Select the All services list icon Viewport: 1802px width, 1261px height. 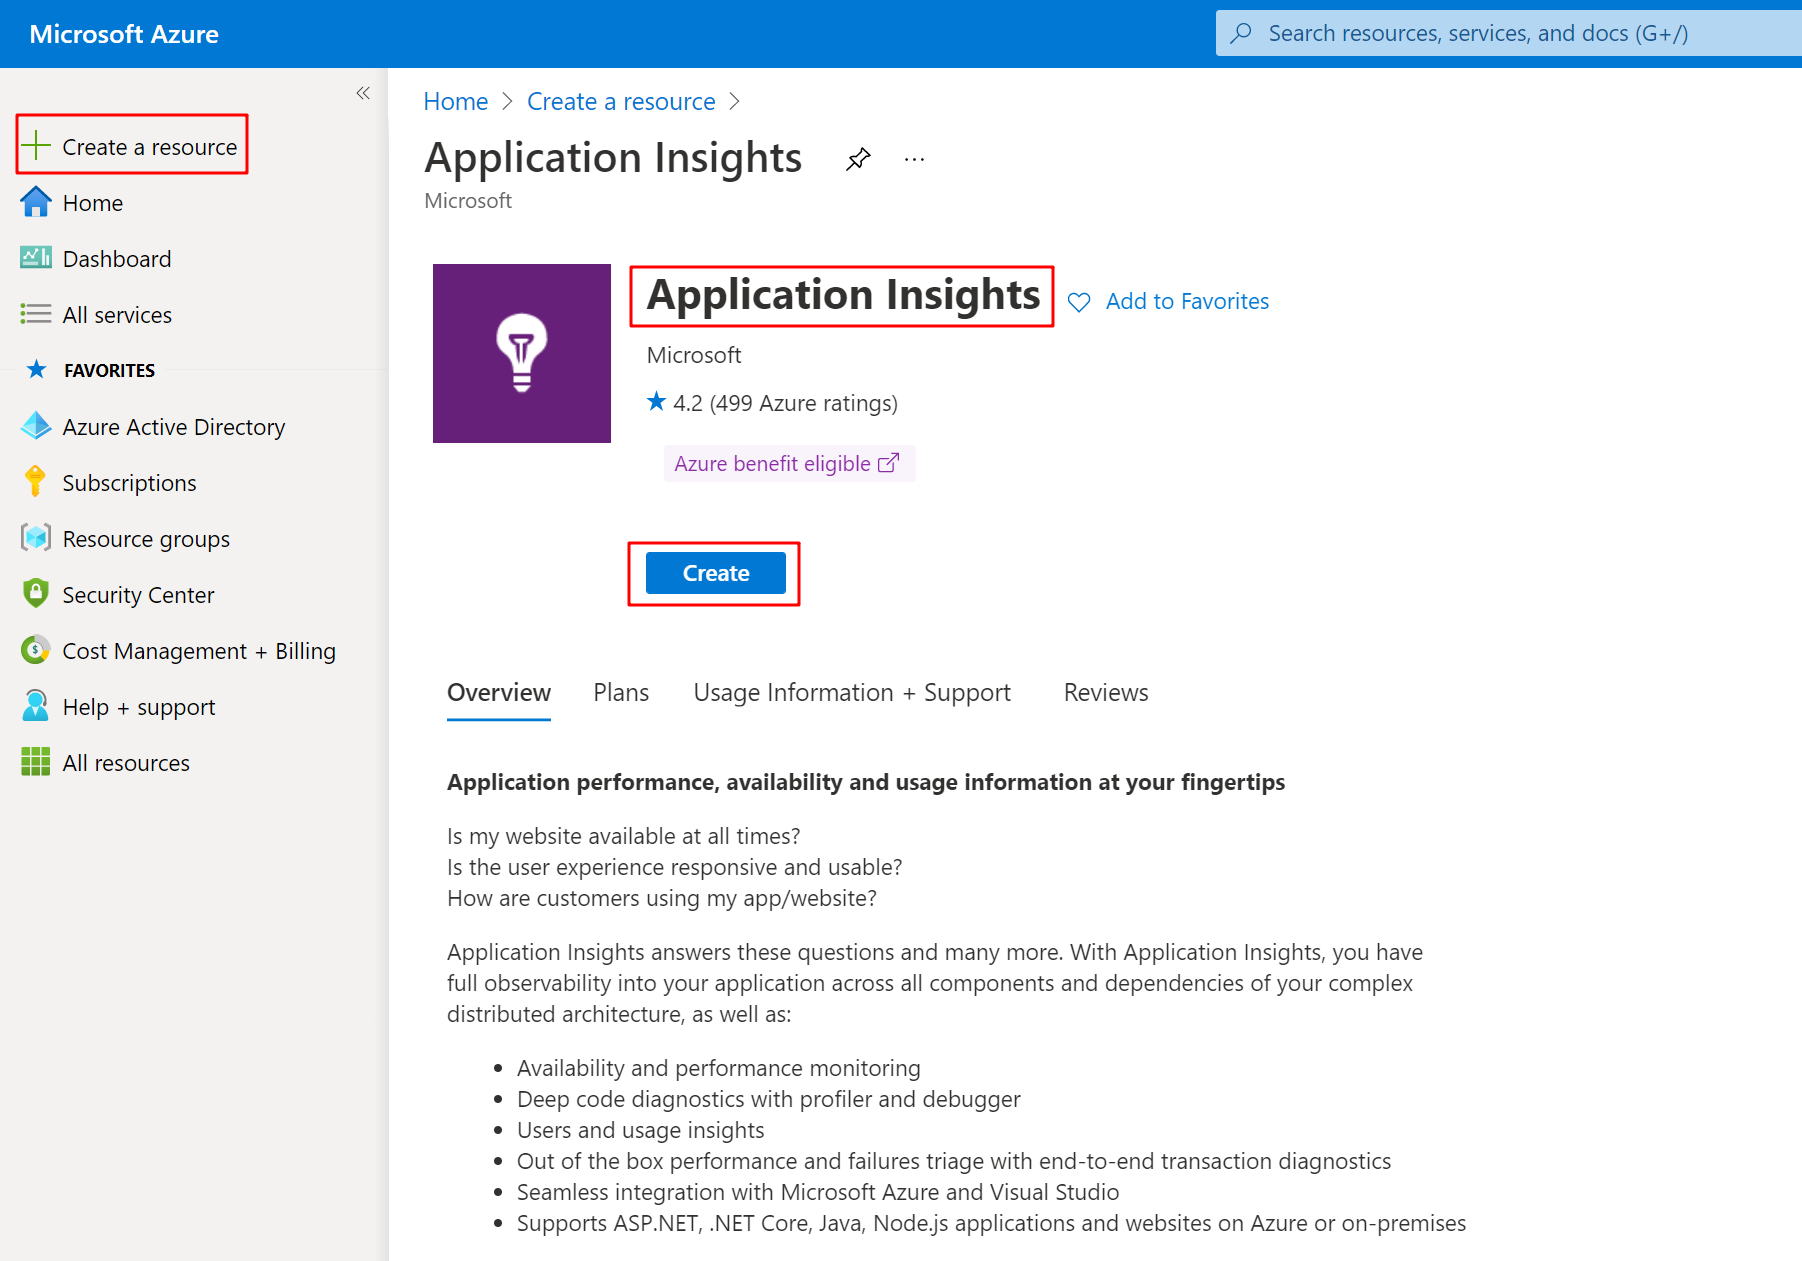[36, 314]
